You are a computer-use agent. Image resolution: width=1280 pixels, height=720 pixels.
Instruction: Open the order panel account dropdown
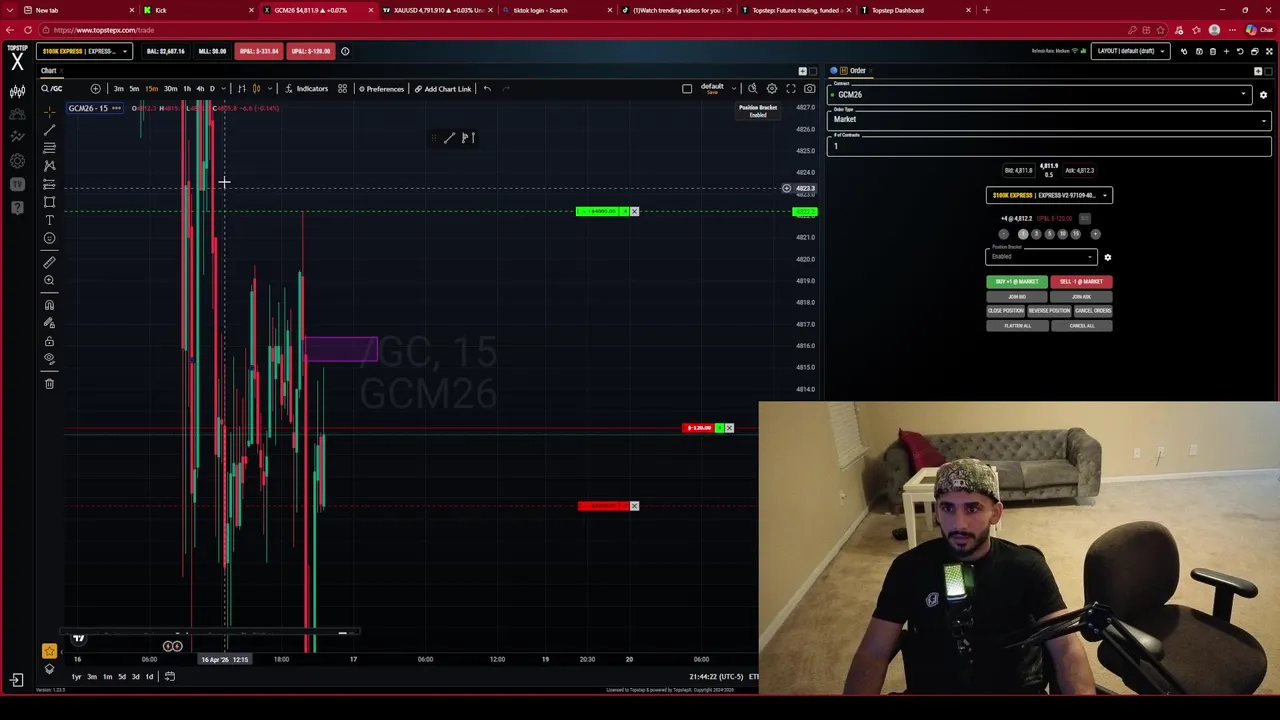[1049, 195]
